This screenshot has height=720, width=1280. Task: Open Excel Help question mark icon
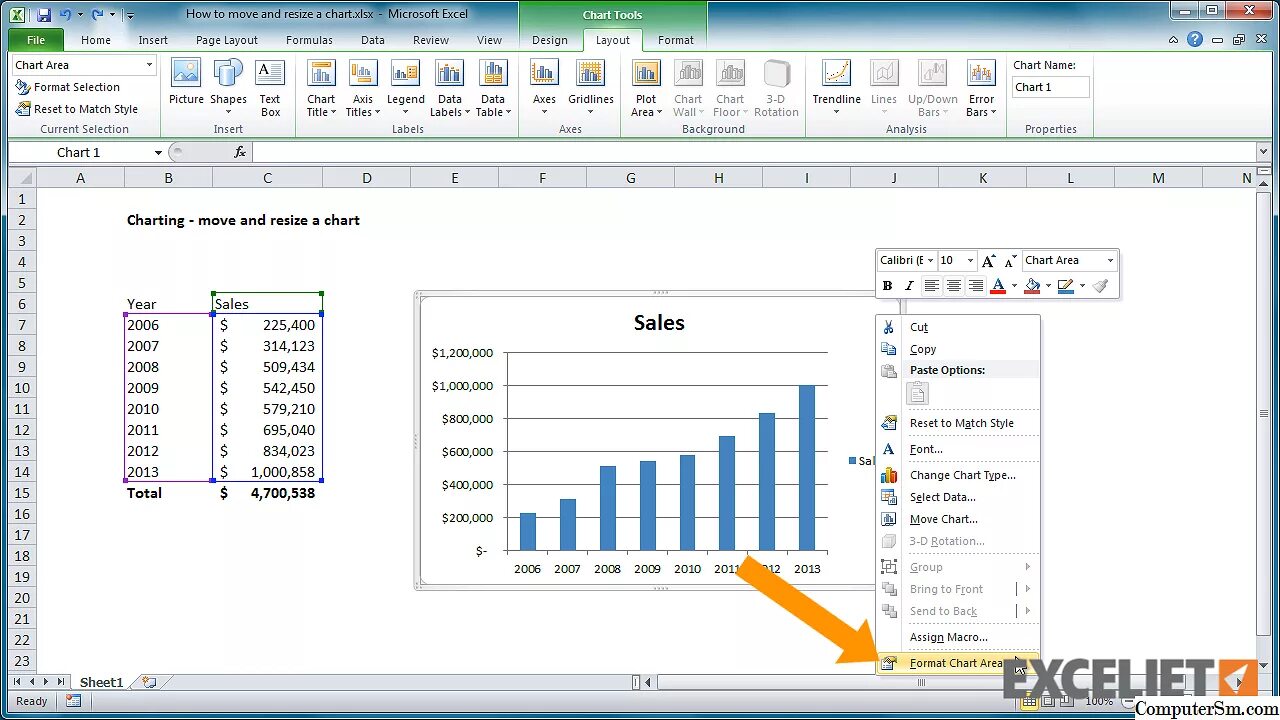1195,40
